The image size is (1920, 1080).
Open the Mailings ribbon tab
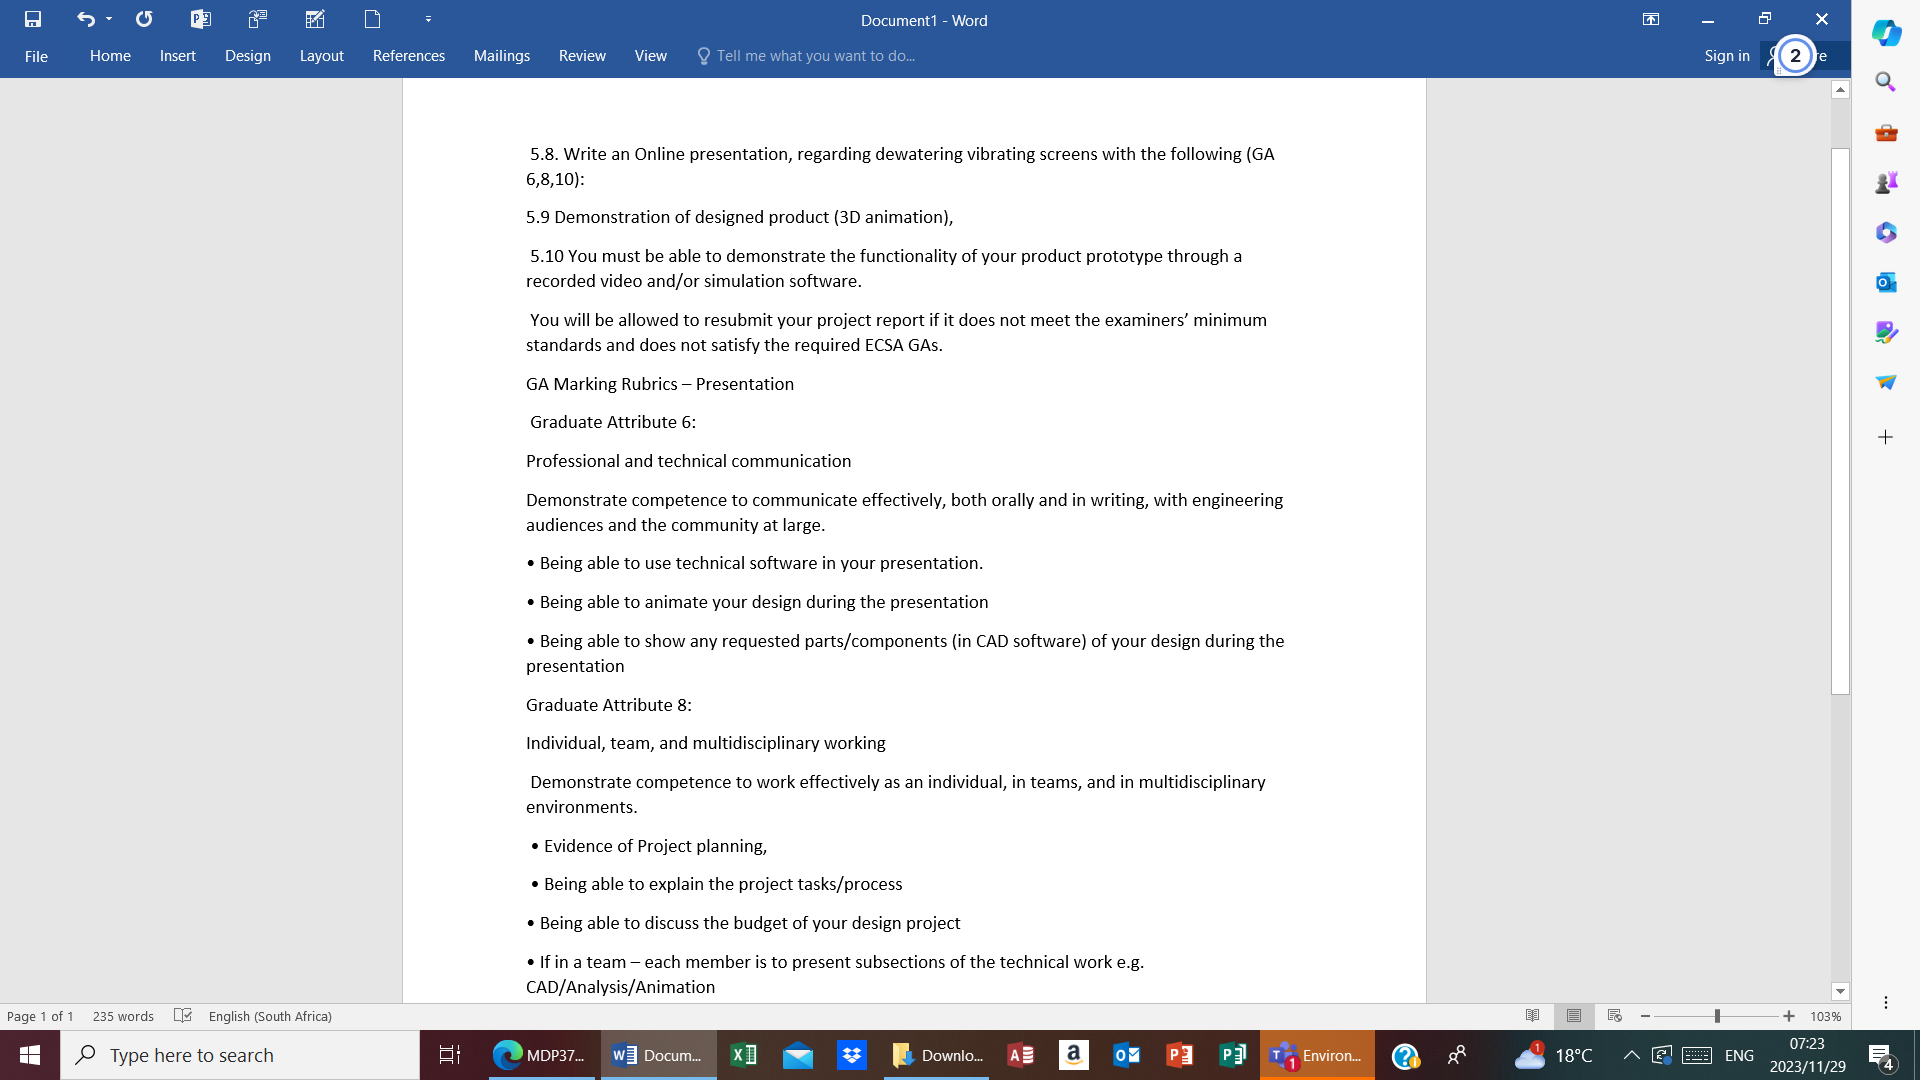tap(501, 56)
